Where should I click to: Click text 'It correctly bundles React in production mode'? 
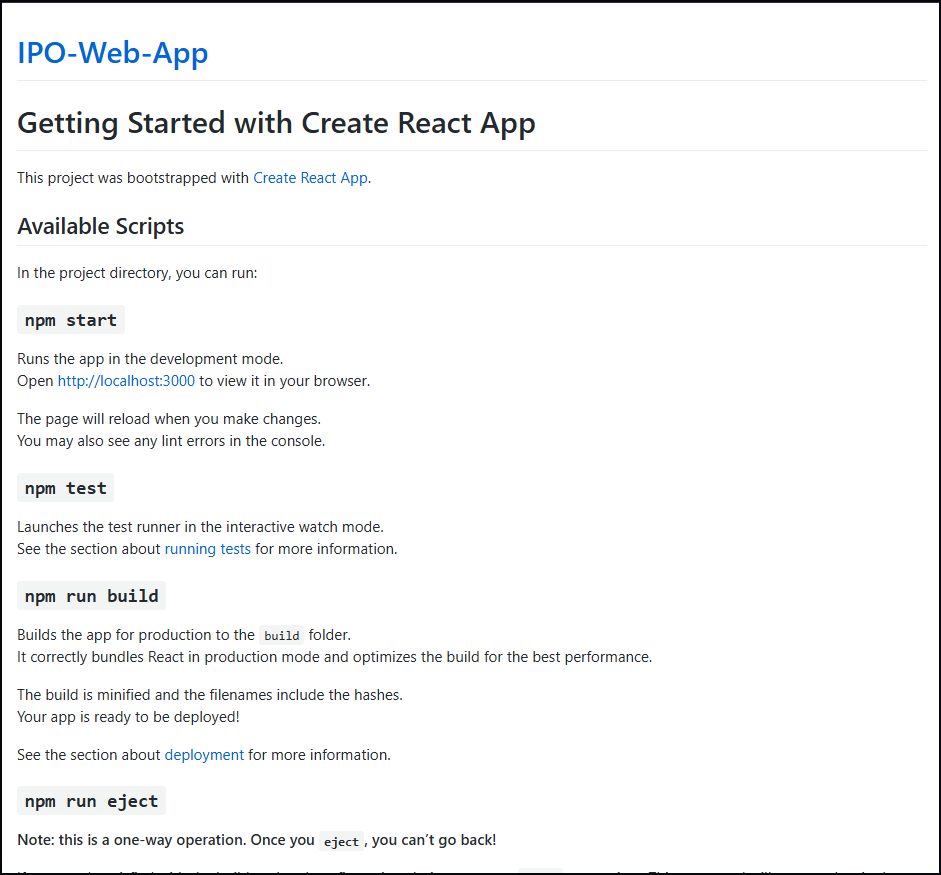point(168,657)
